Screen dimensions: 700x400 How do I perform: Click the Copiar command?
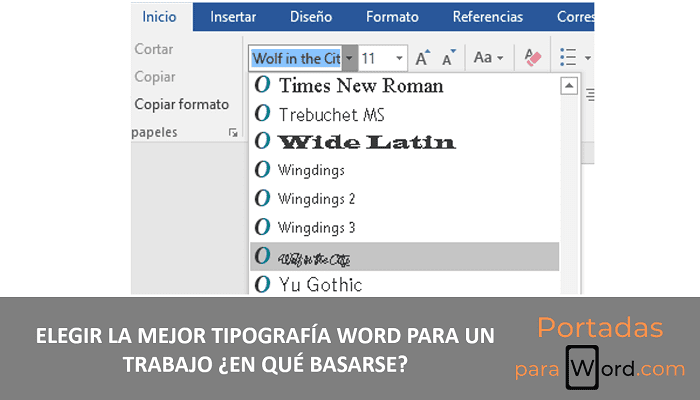(155, 77)
